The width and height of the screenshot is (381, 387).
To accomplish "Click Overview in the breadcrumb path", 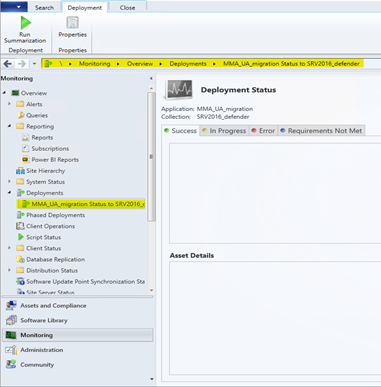I will [x=140, y=64].
